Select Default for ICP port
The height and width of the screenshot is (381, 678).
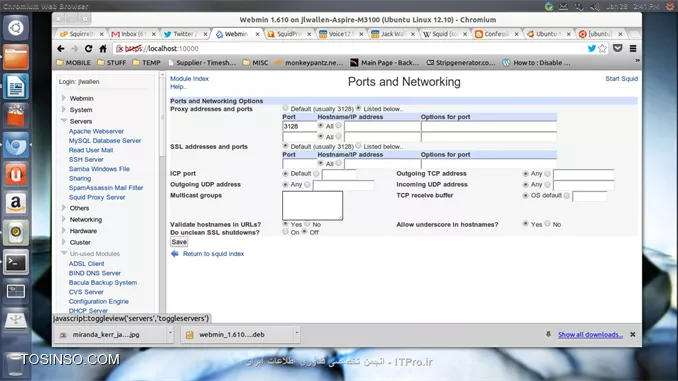coord(285,173)
